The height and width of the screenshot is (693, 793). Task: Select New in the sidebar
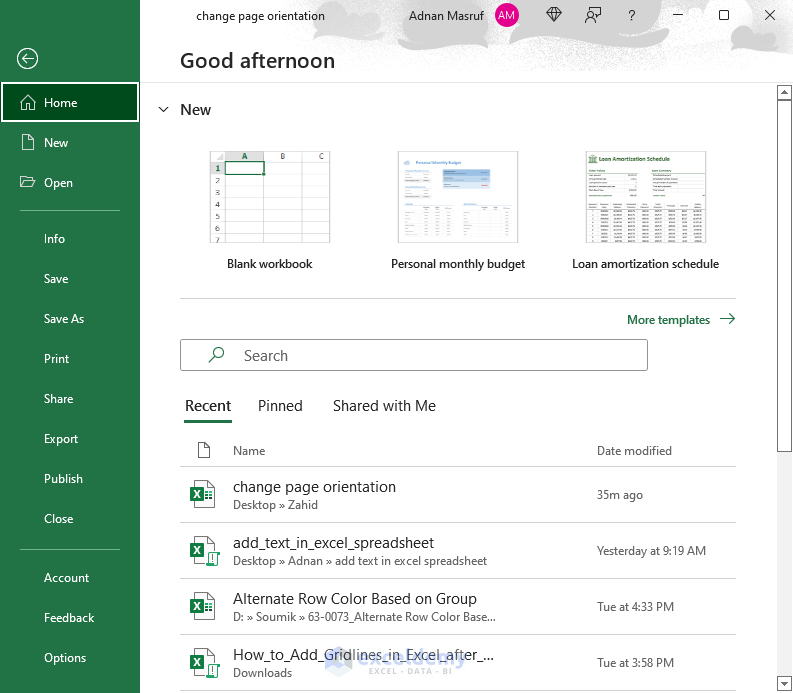point(70,143)
